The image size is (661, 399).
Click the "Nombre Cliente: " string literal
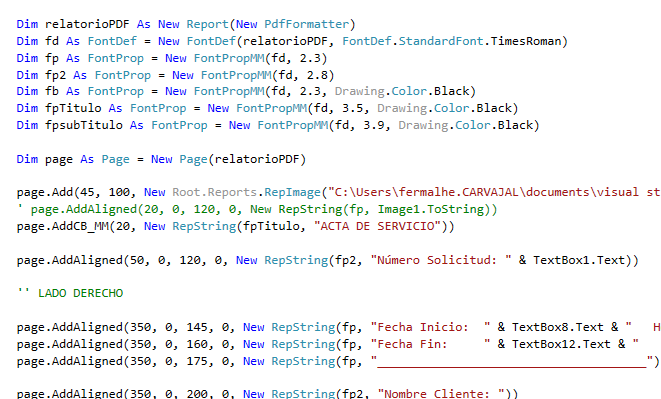(441, 394)
